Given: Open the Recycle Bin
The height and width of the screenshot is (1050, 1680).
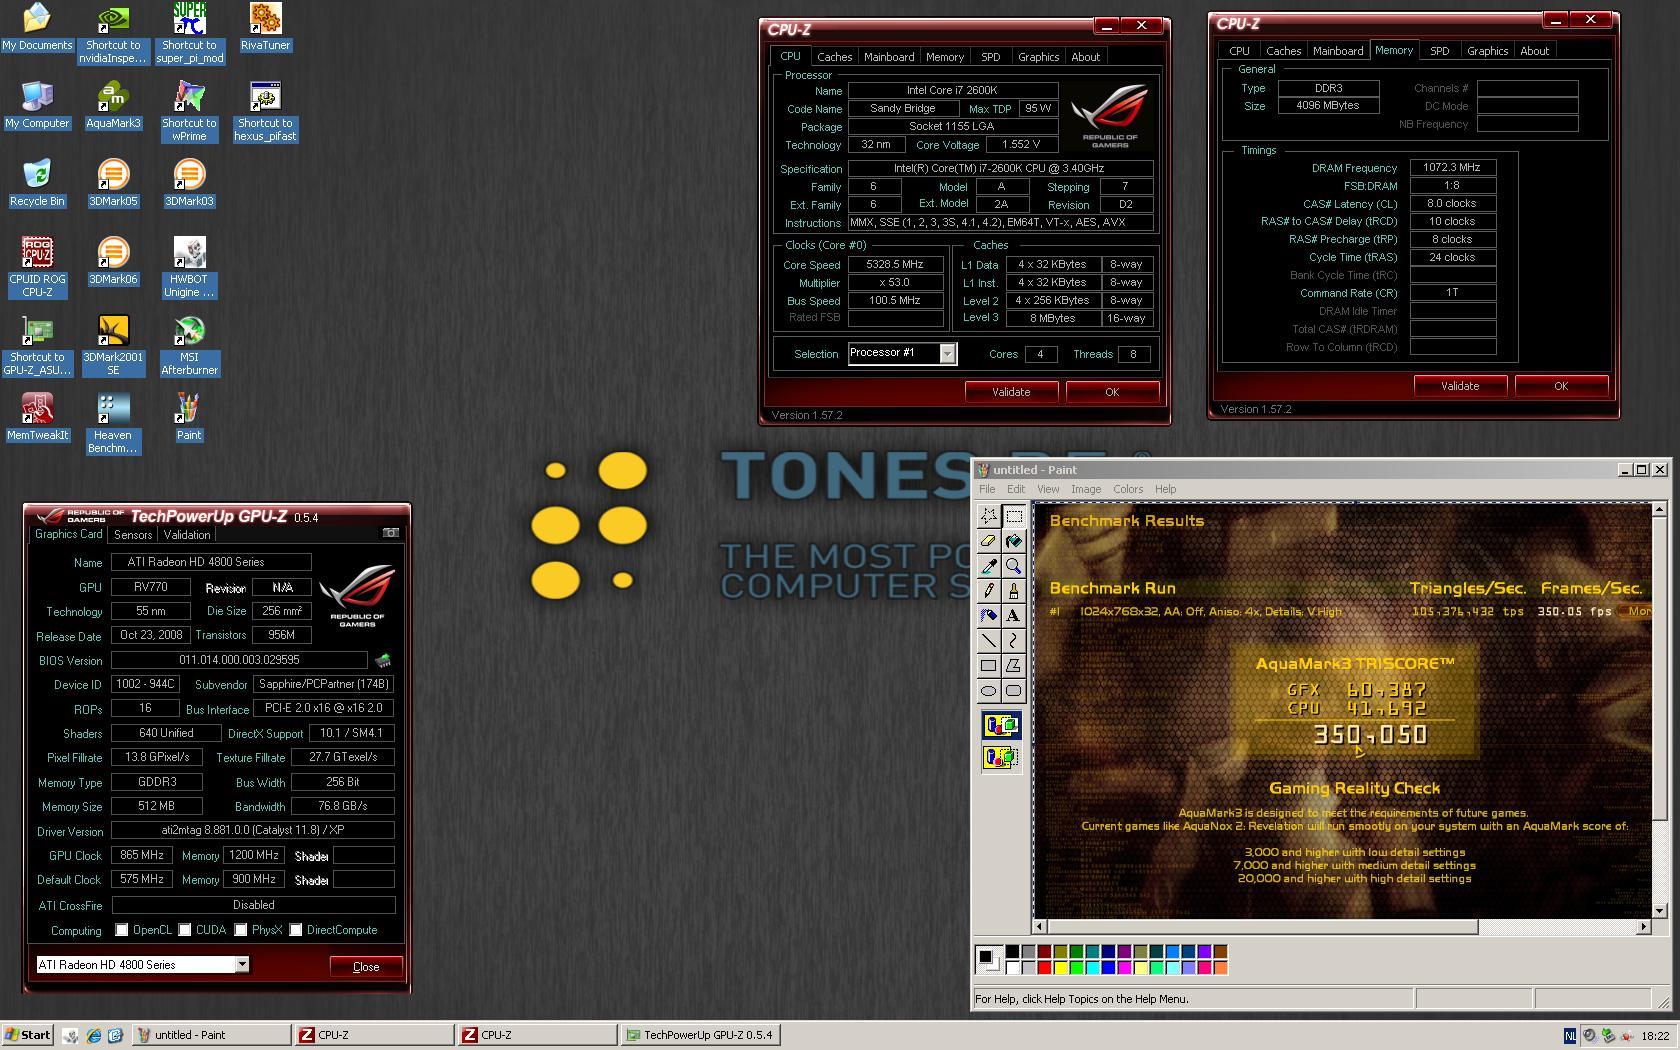Looking at the screenshot, I should [x=37, y=183].
